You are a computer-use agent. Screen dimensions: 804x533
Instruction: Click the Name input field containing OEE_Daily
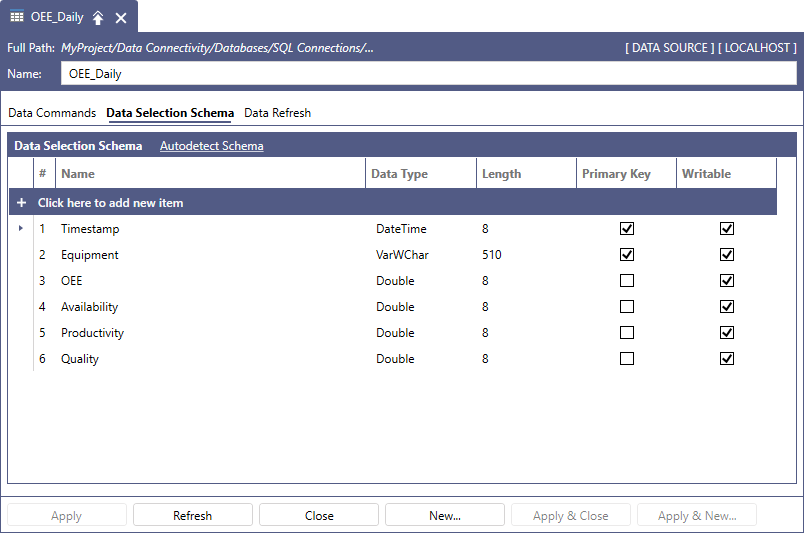tap(428, 73)
